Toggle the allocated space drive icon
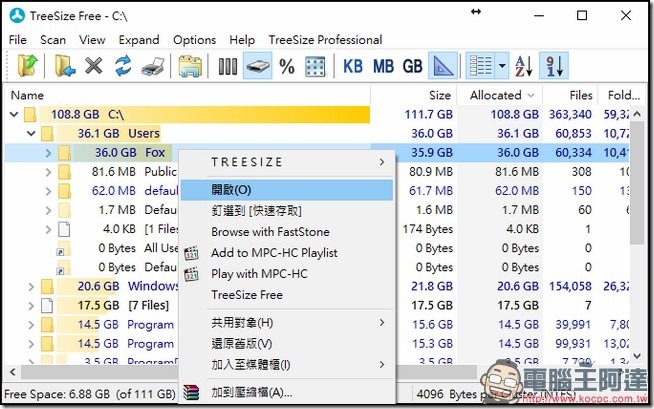Viewport: 654px width, 409px height. [x=257, y=66]
